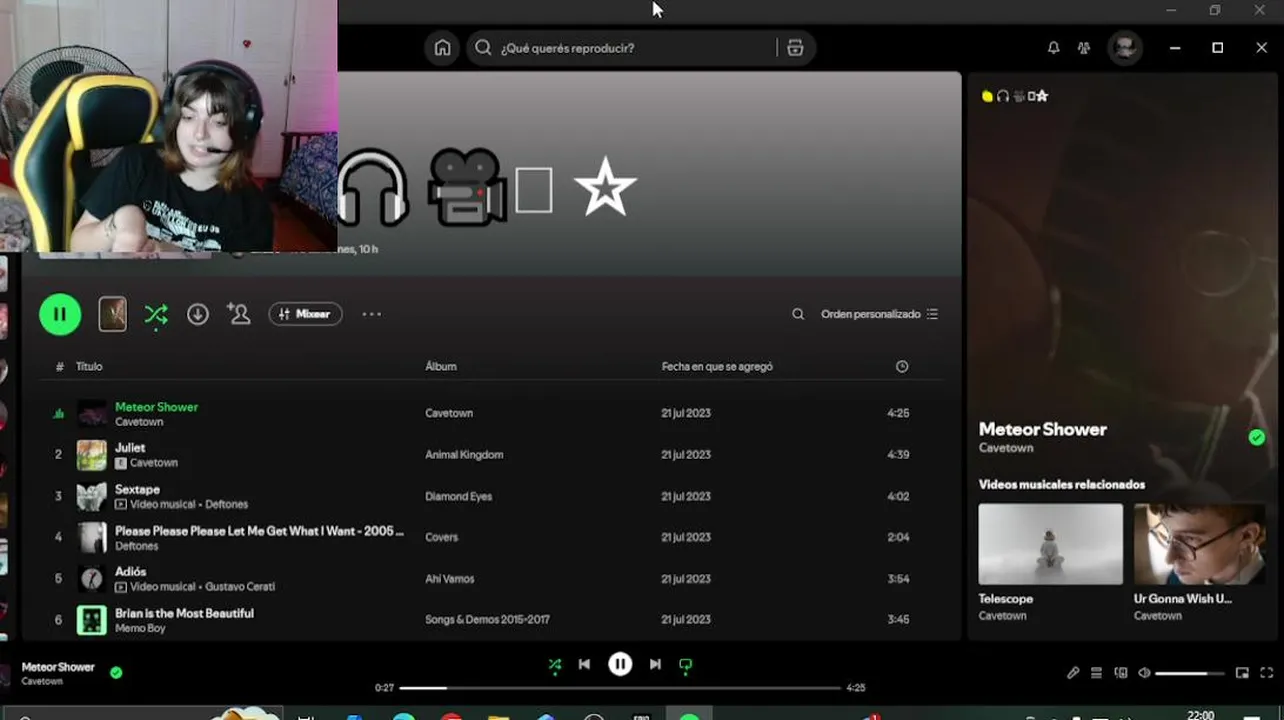Open the mini player icon
1284x720 pixels.
pyautogui.click(x=1242, y=673)
